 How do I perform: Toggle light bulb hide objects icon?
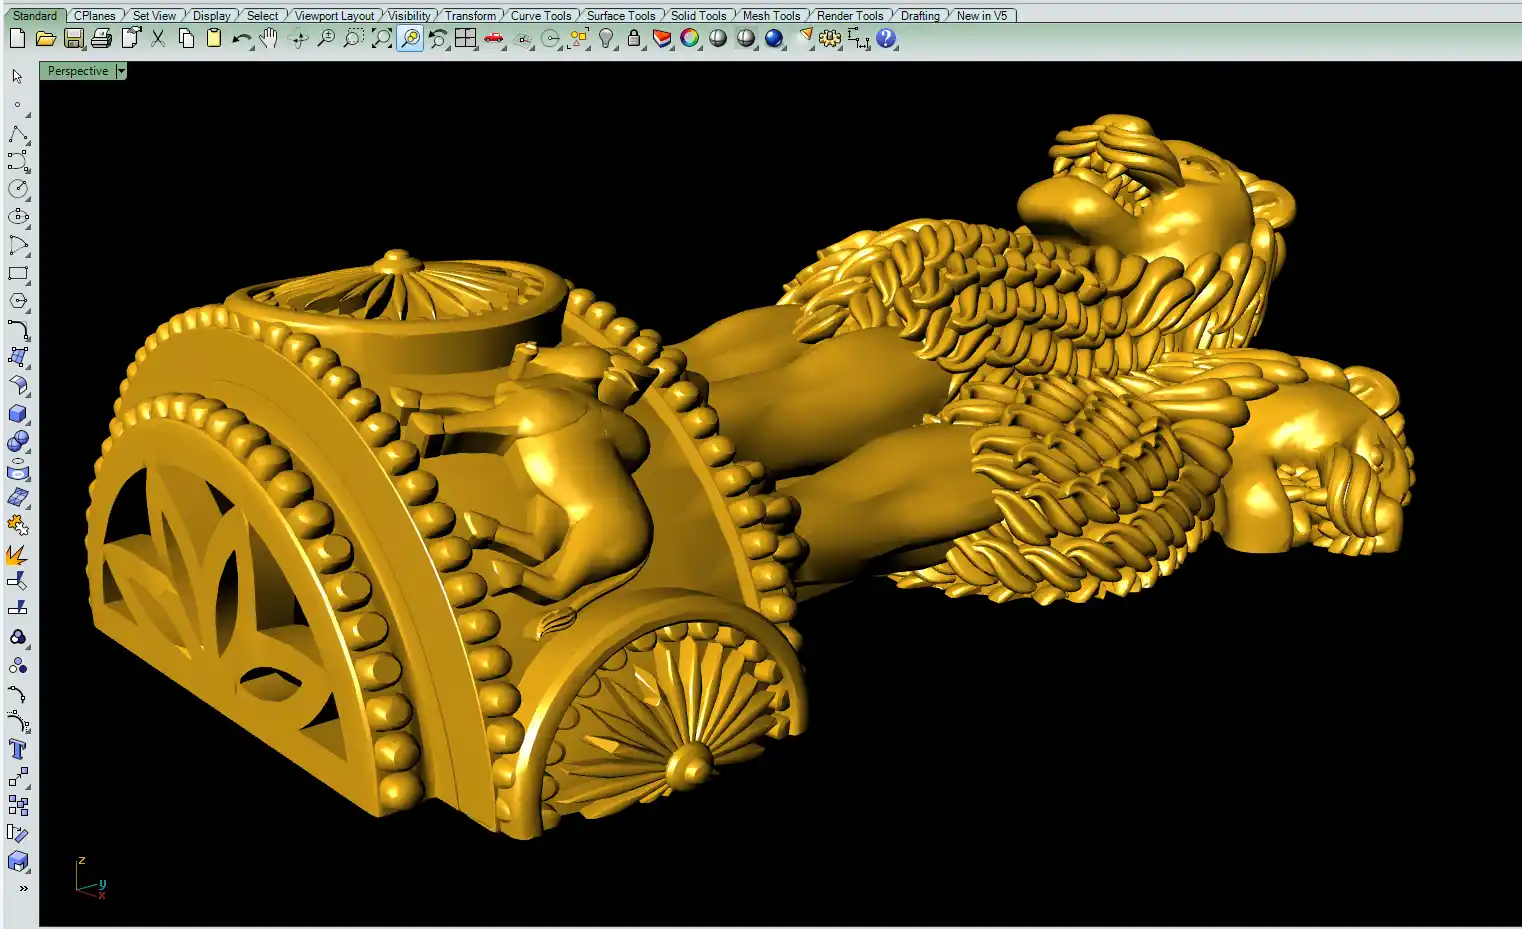click(x=606, y=39)
